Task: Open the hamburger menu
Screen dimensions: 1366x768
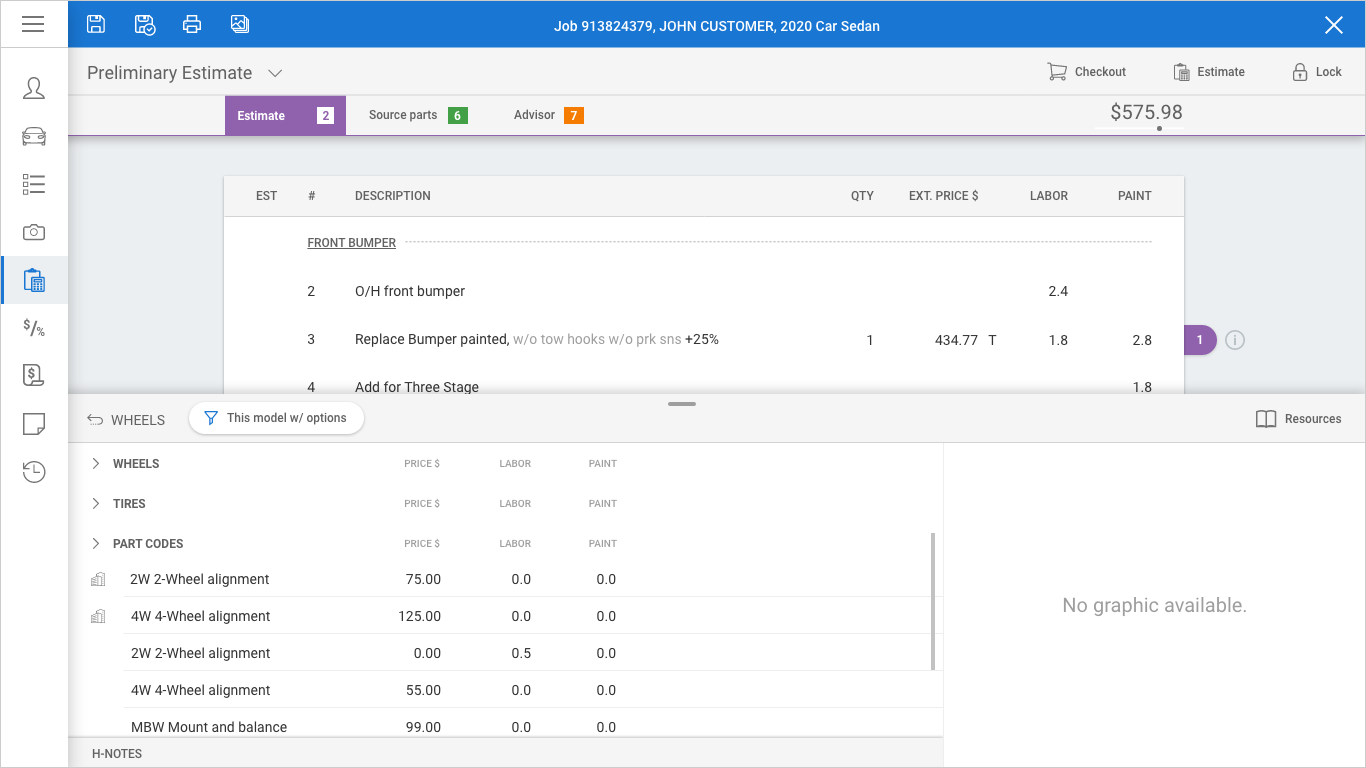Action: [33, 24]
